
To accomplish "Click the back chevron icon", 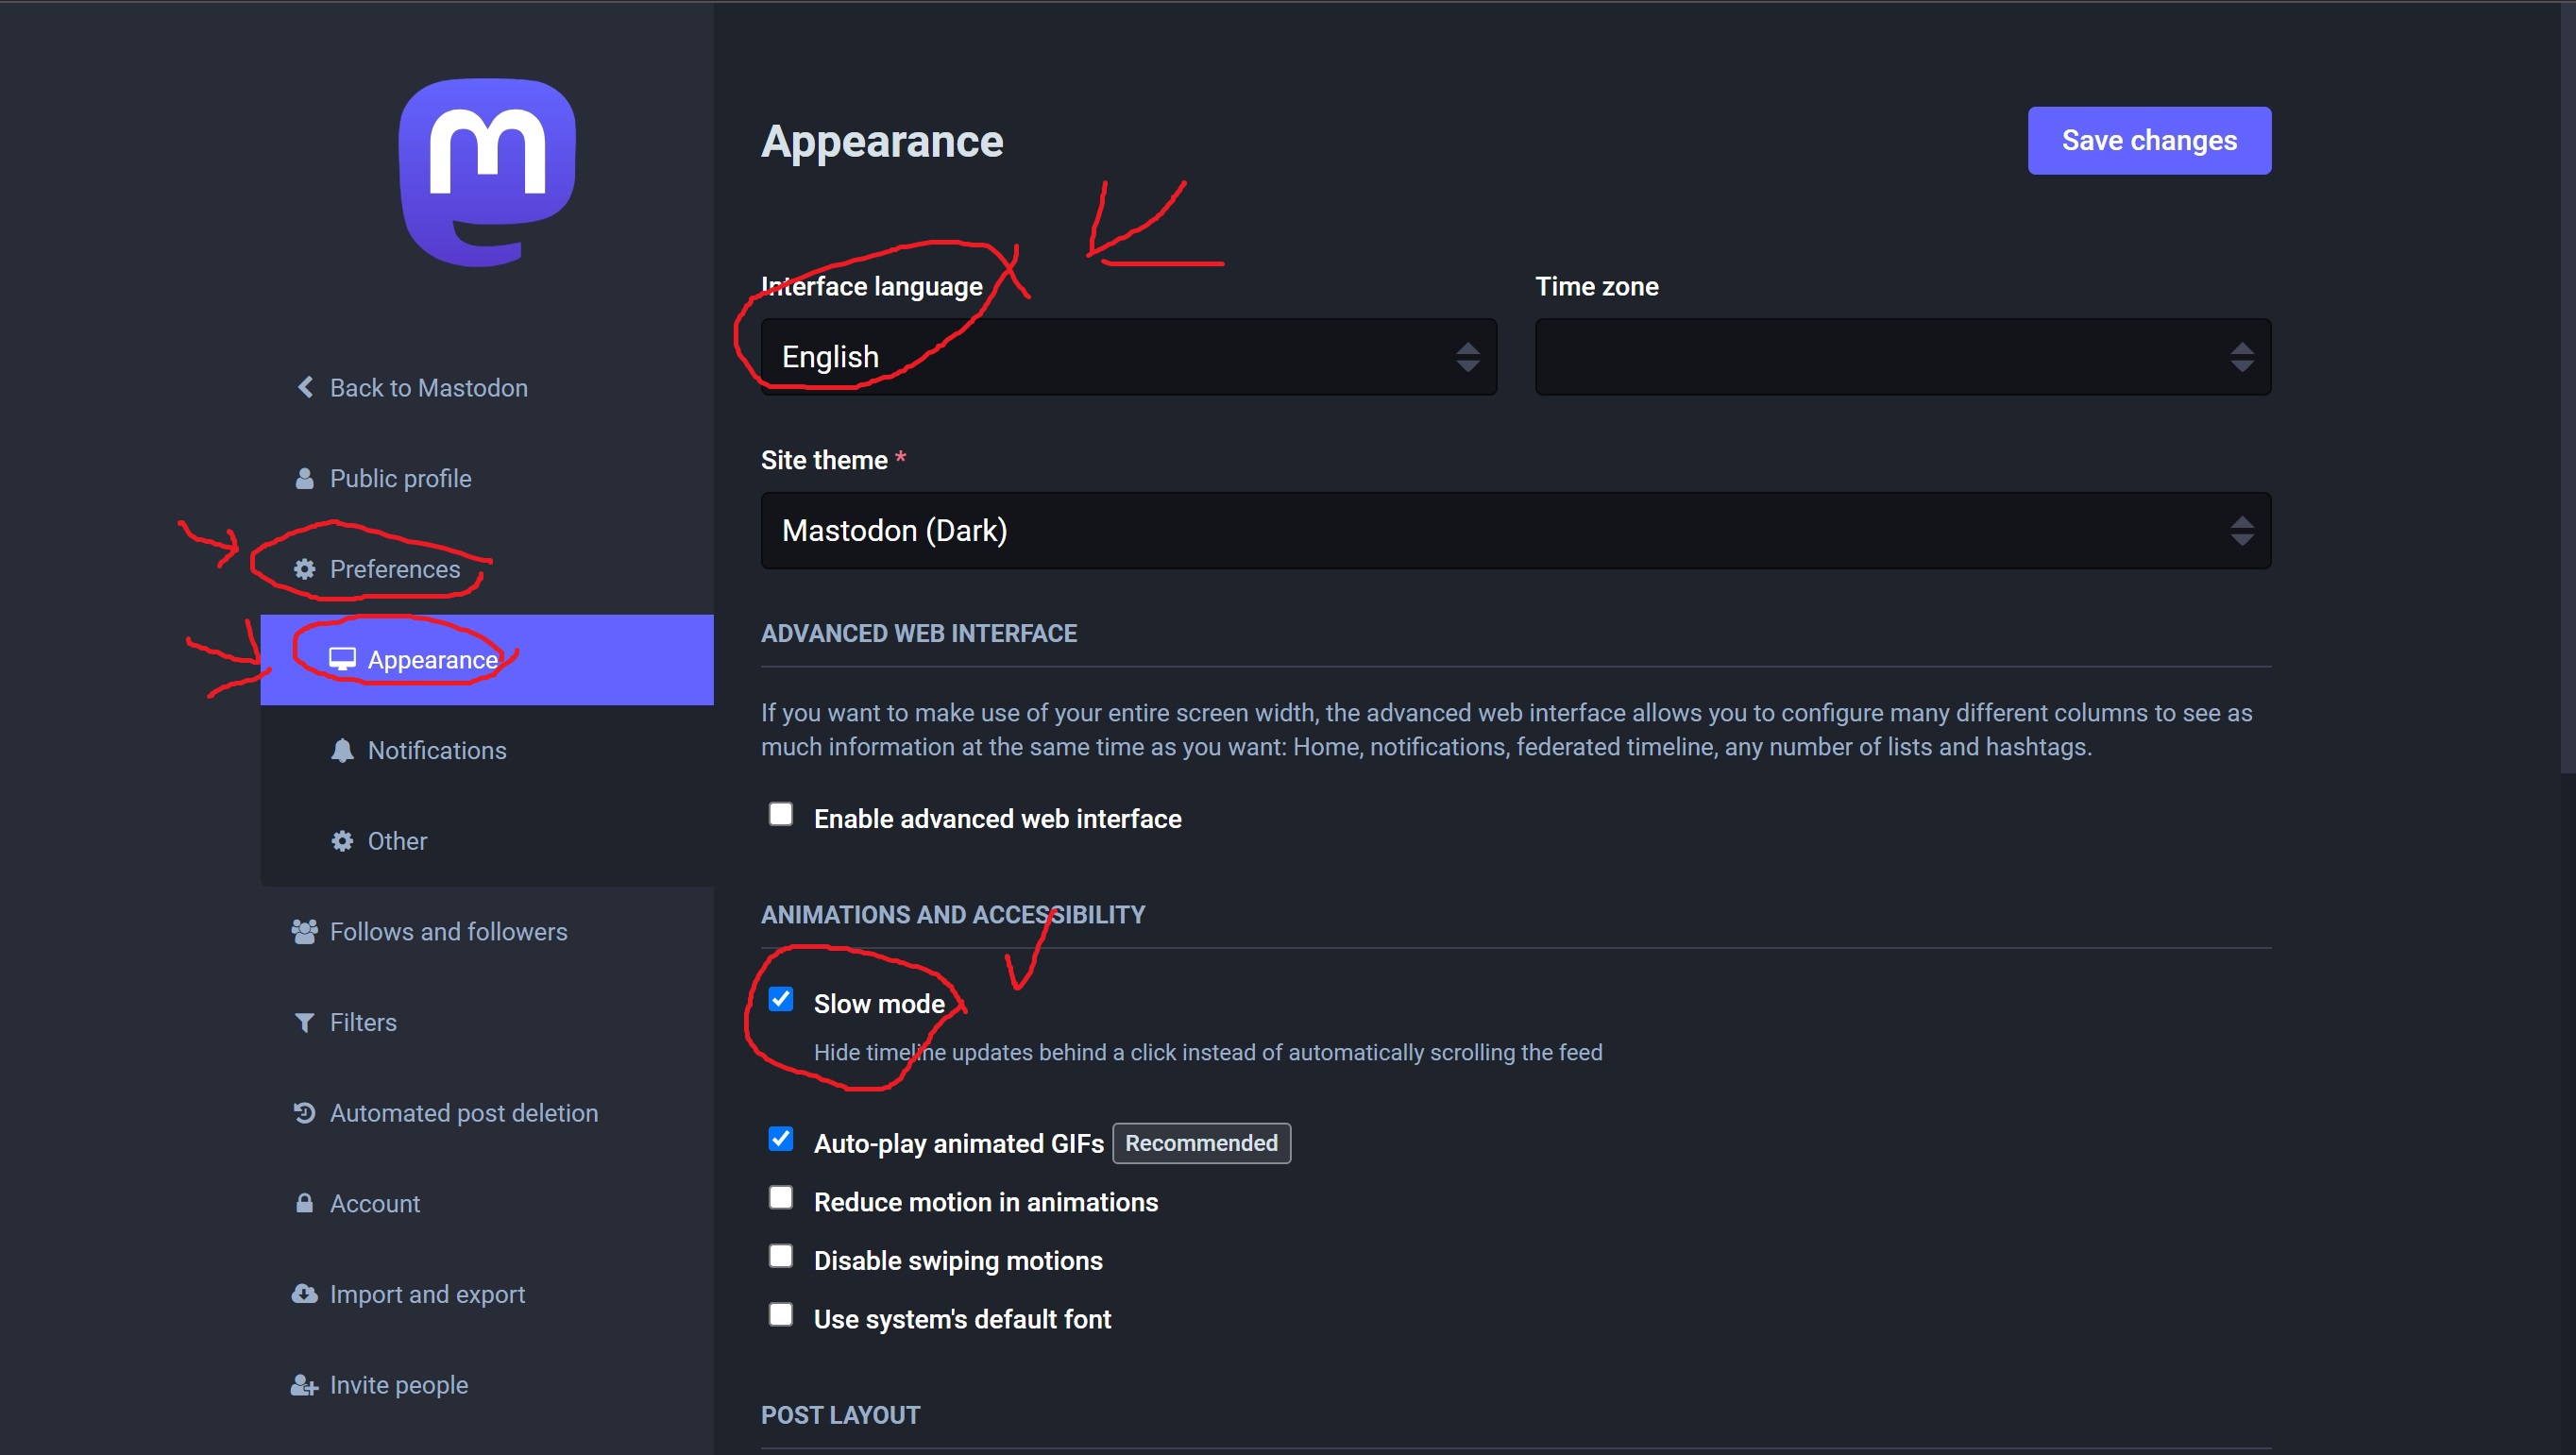I will (x=305, y=388).
